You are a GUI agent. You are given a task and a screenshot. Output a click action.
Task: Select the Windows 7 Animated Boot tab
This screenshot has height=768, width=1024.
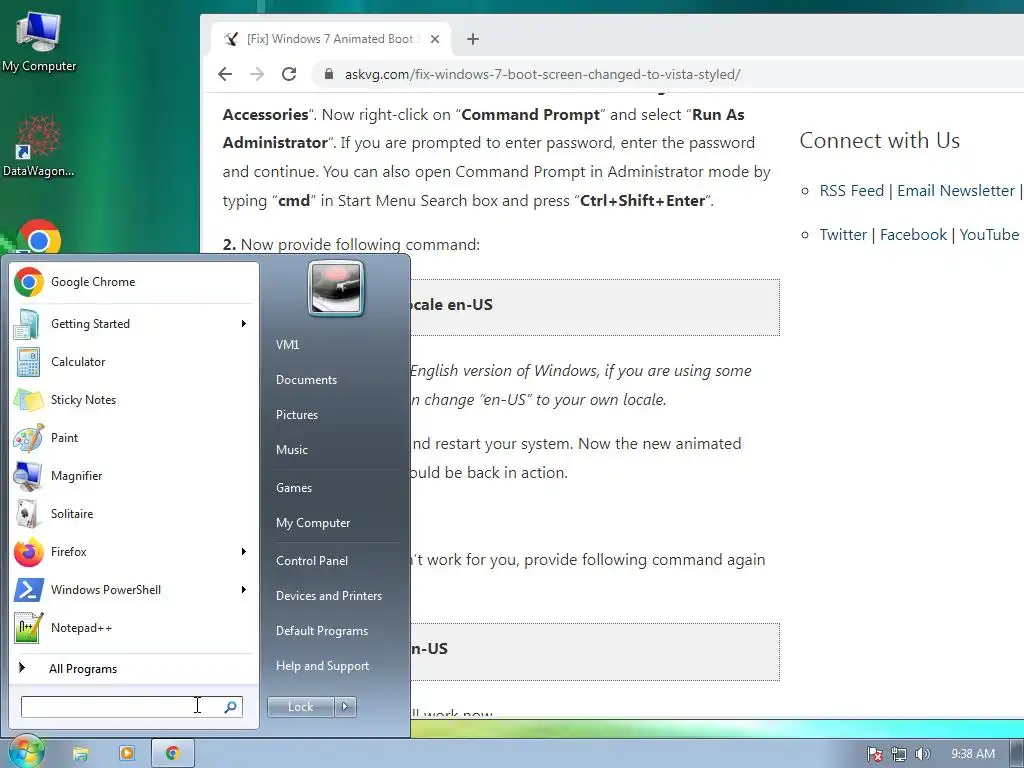click(x=330, y=39)
